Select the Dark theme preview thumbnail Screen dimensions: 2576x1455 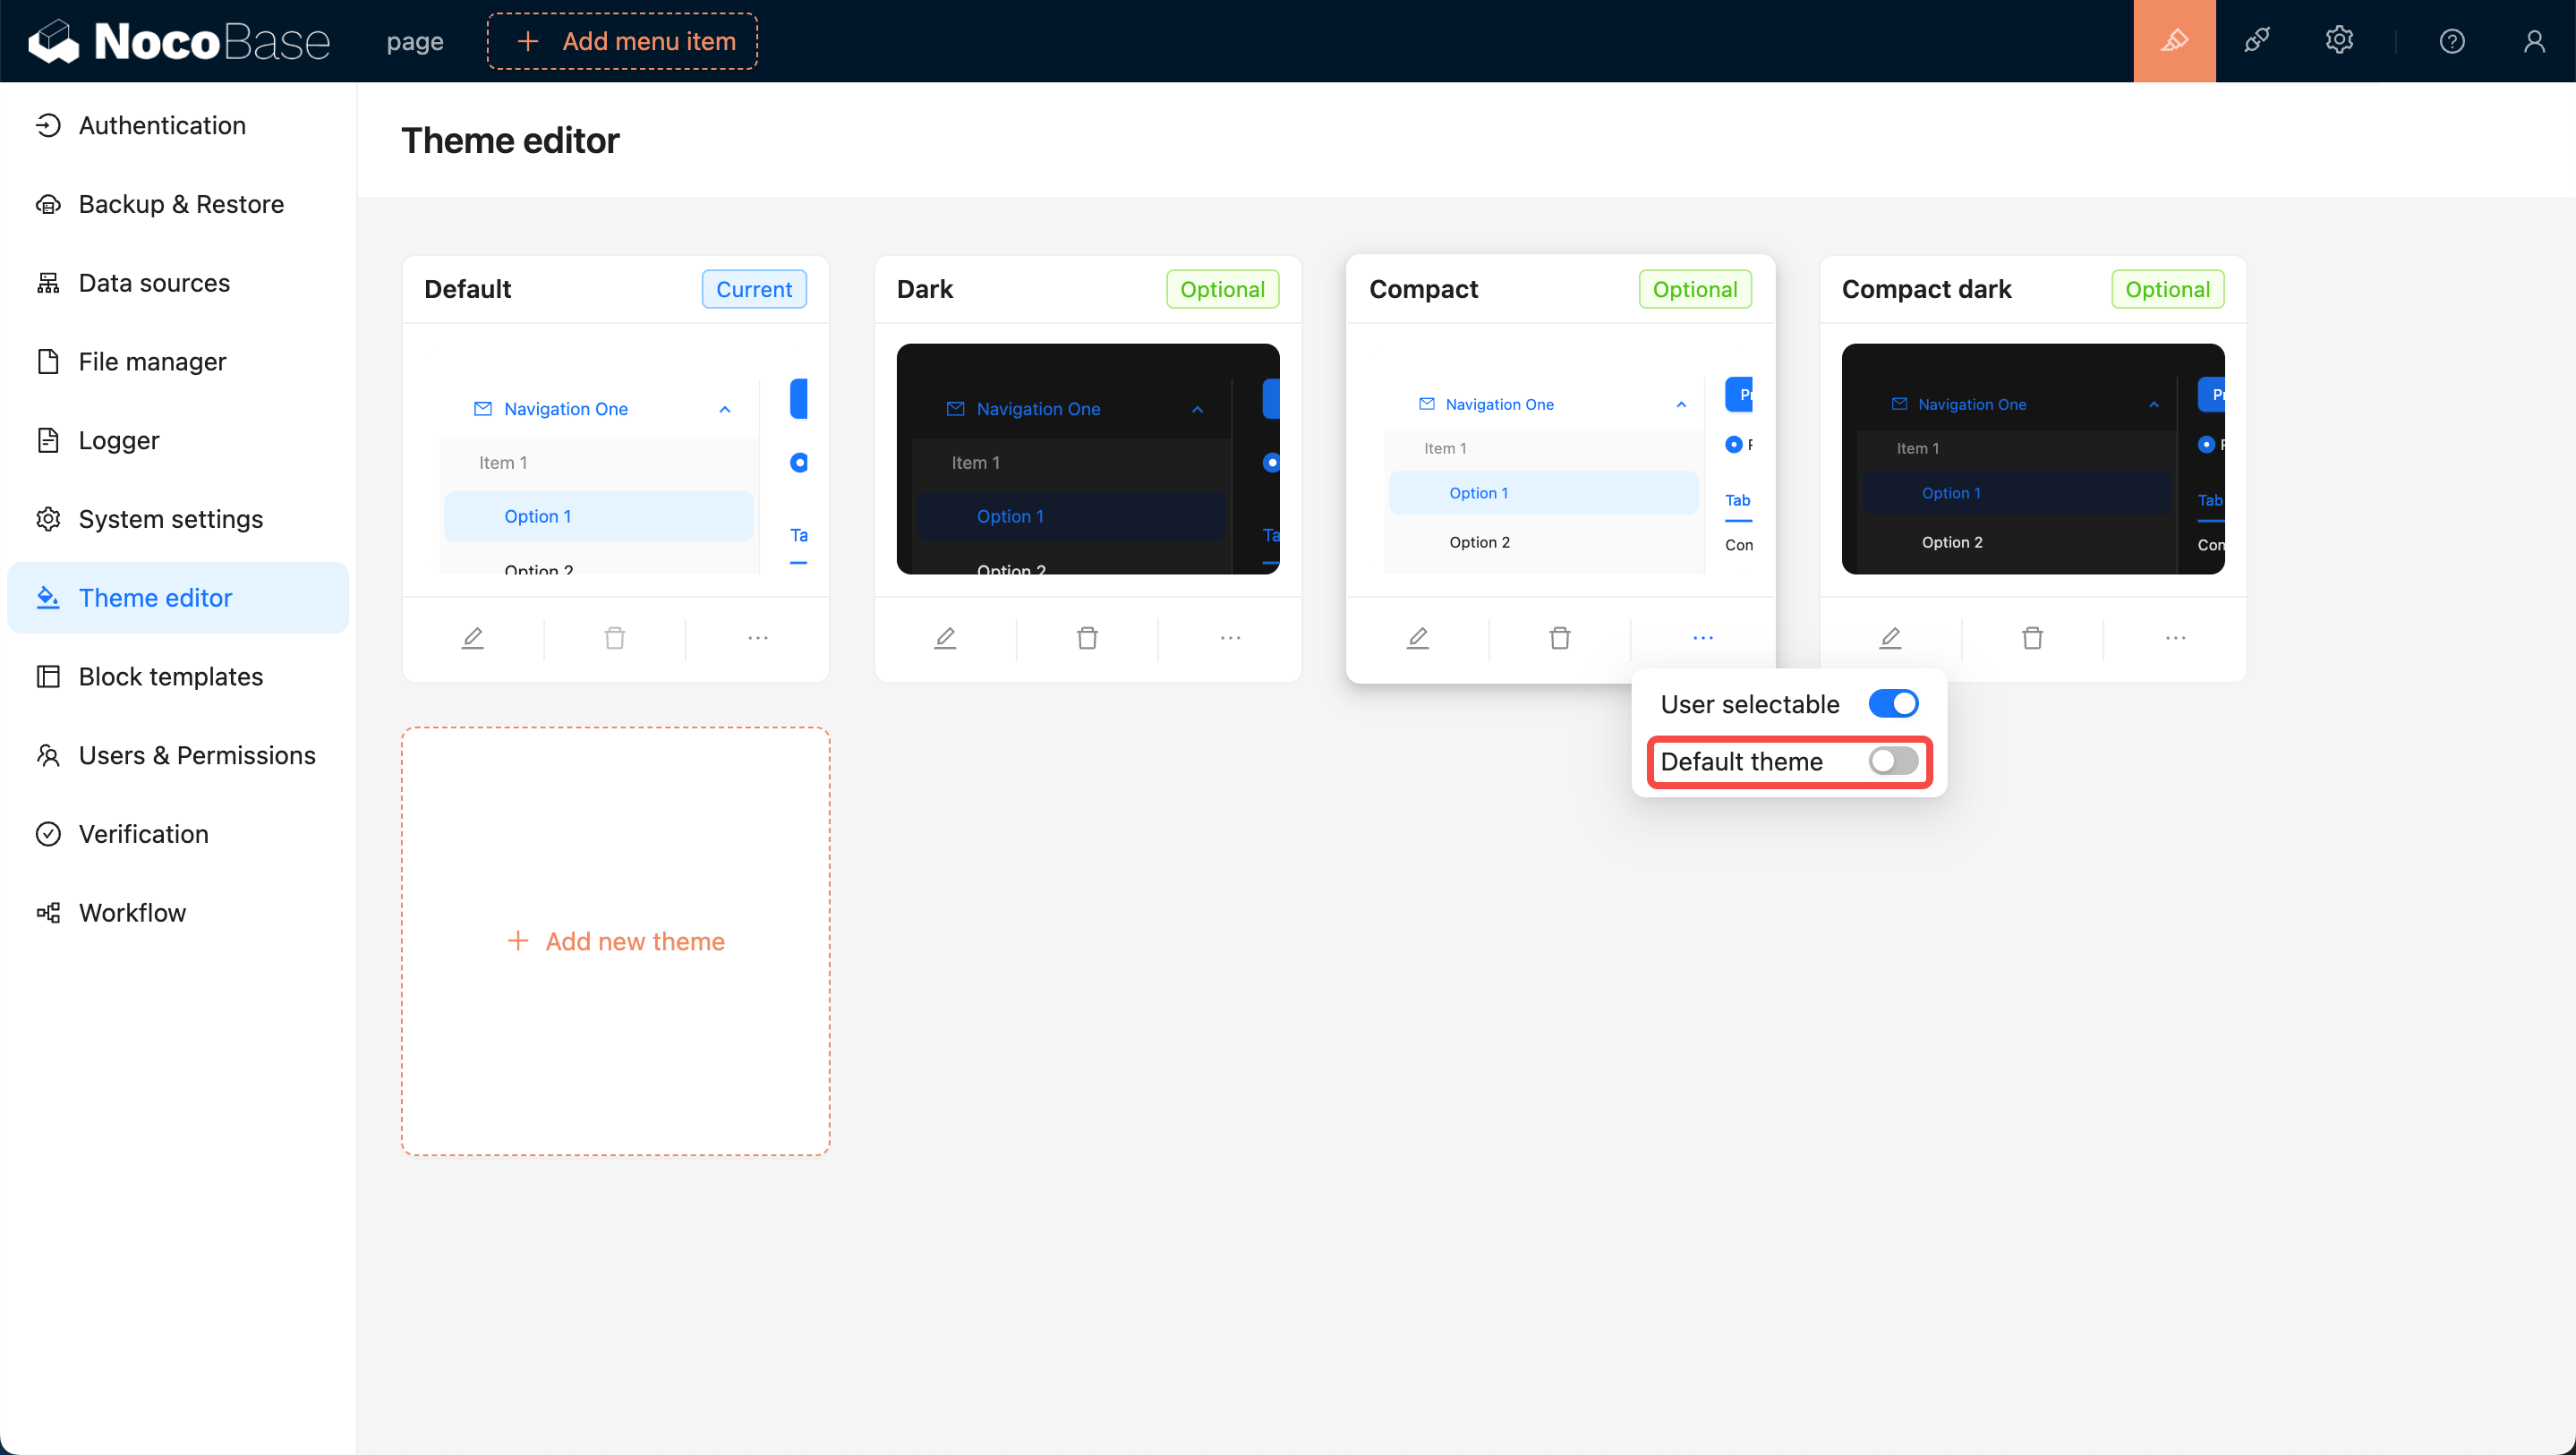click(1087, 459)
